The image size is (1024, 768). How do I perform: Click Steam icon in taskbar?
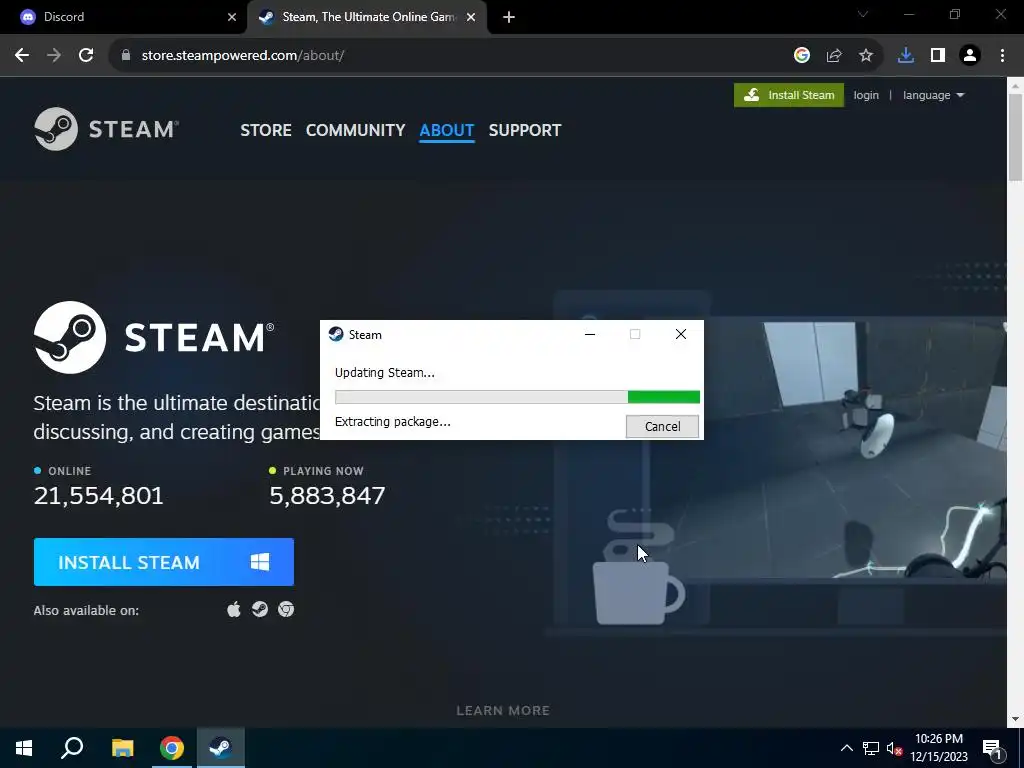(x=221, y=748)
